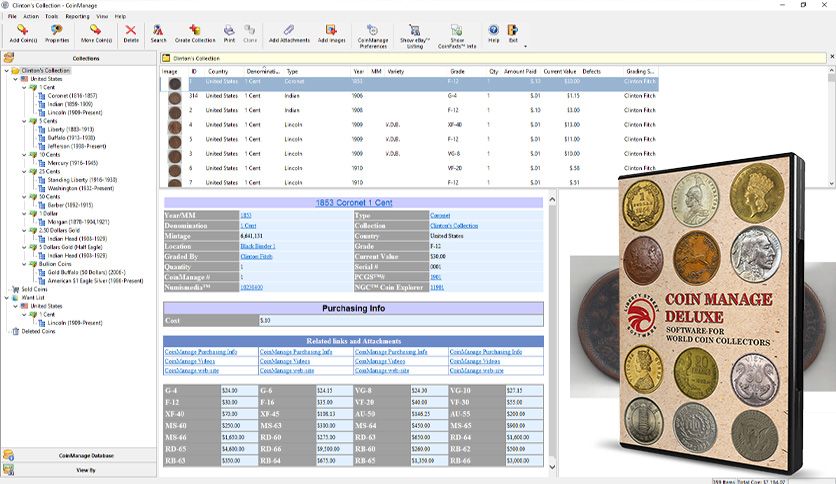This screenshot has height=484, width=836.
Task: Open the File menu
Action: coord(12,17)
